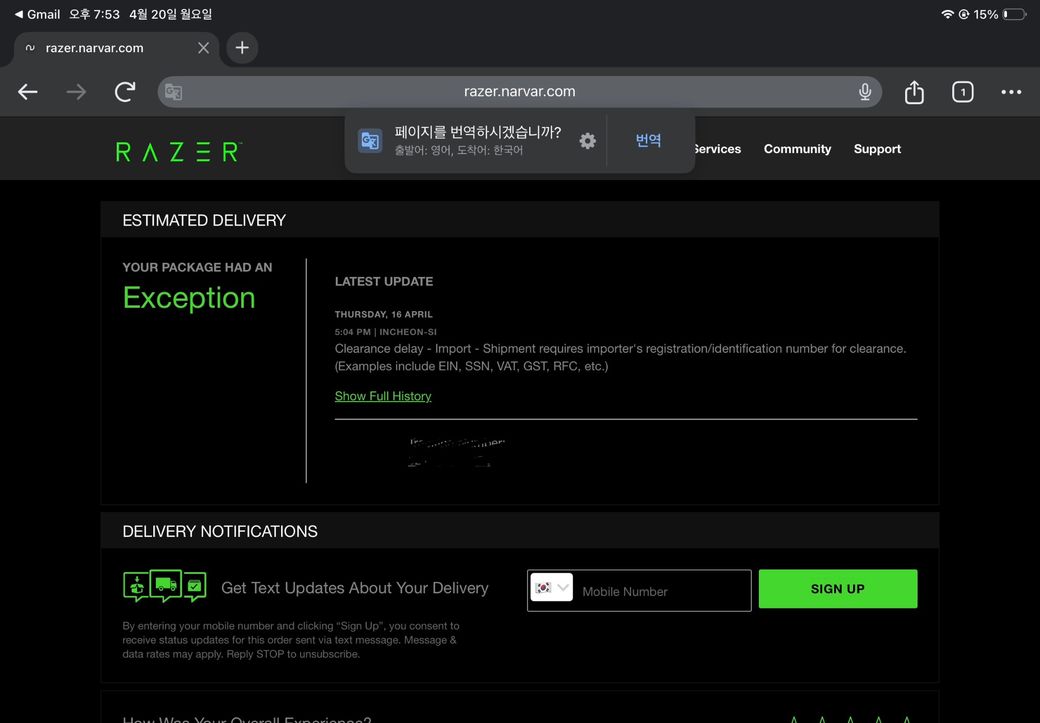Image resolution: width=1040 pixels, height=723 pixels.
Task: Close the razer.narvar.com tab
Action: [203, 48]
